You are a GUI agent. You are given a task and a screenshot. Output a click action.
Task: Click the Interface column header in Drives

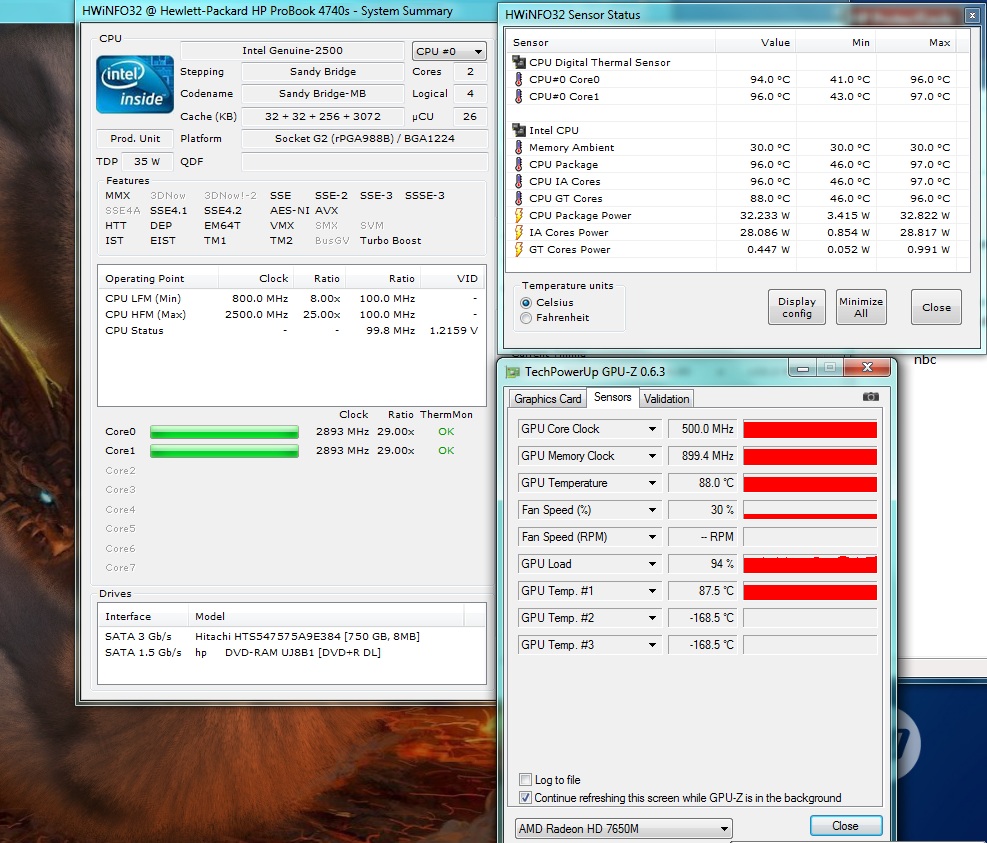click(143, 616)
